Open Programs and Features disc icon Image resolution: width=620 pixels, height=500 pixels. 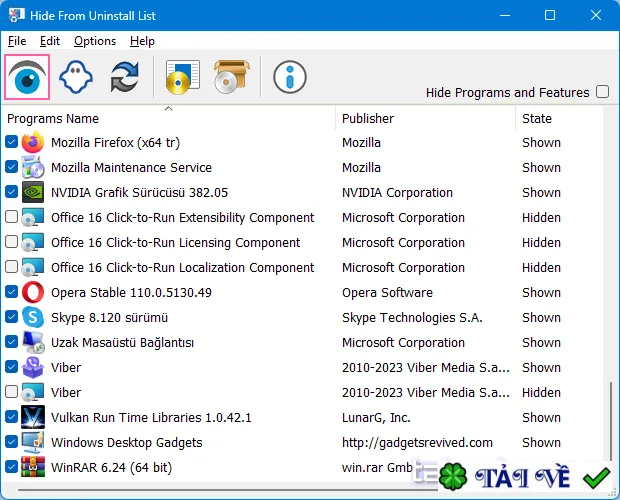[x=183, y=77]
